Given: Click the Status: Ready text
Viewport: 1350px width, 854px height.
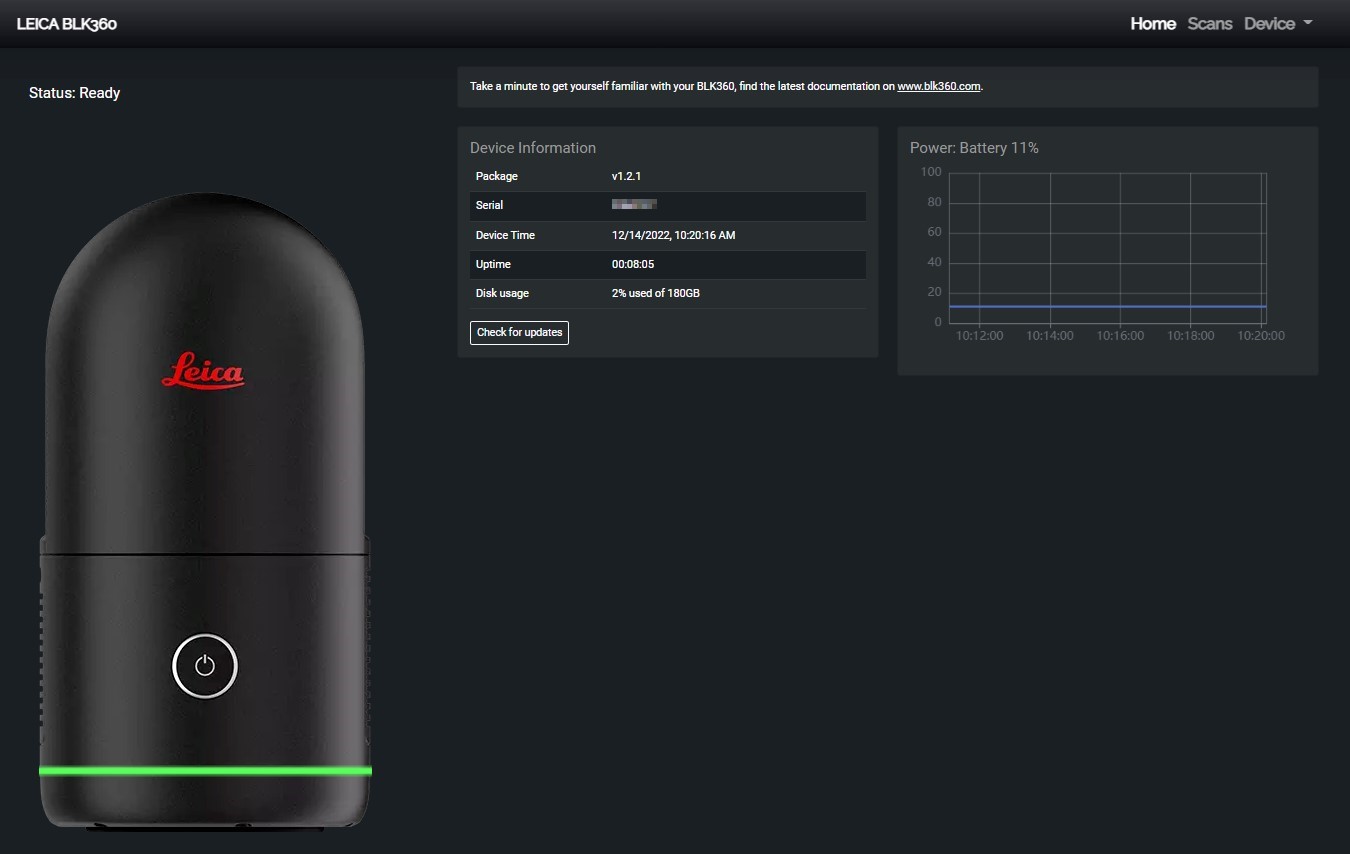Looking at the screenshot, I should [x=74, y=93].
